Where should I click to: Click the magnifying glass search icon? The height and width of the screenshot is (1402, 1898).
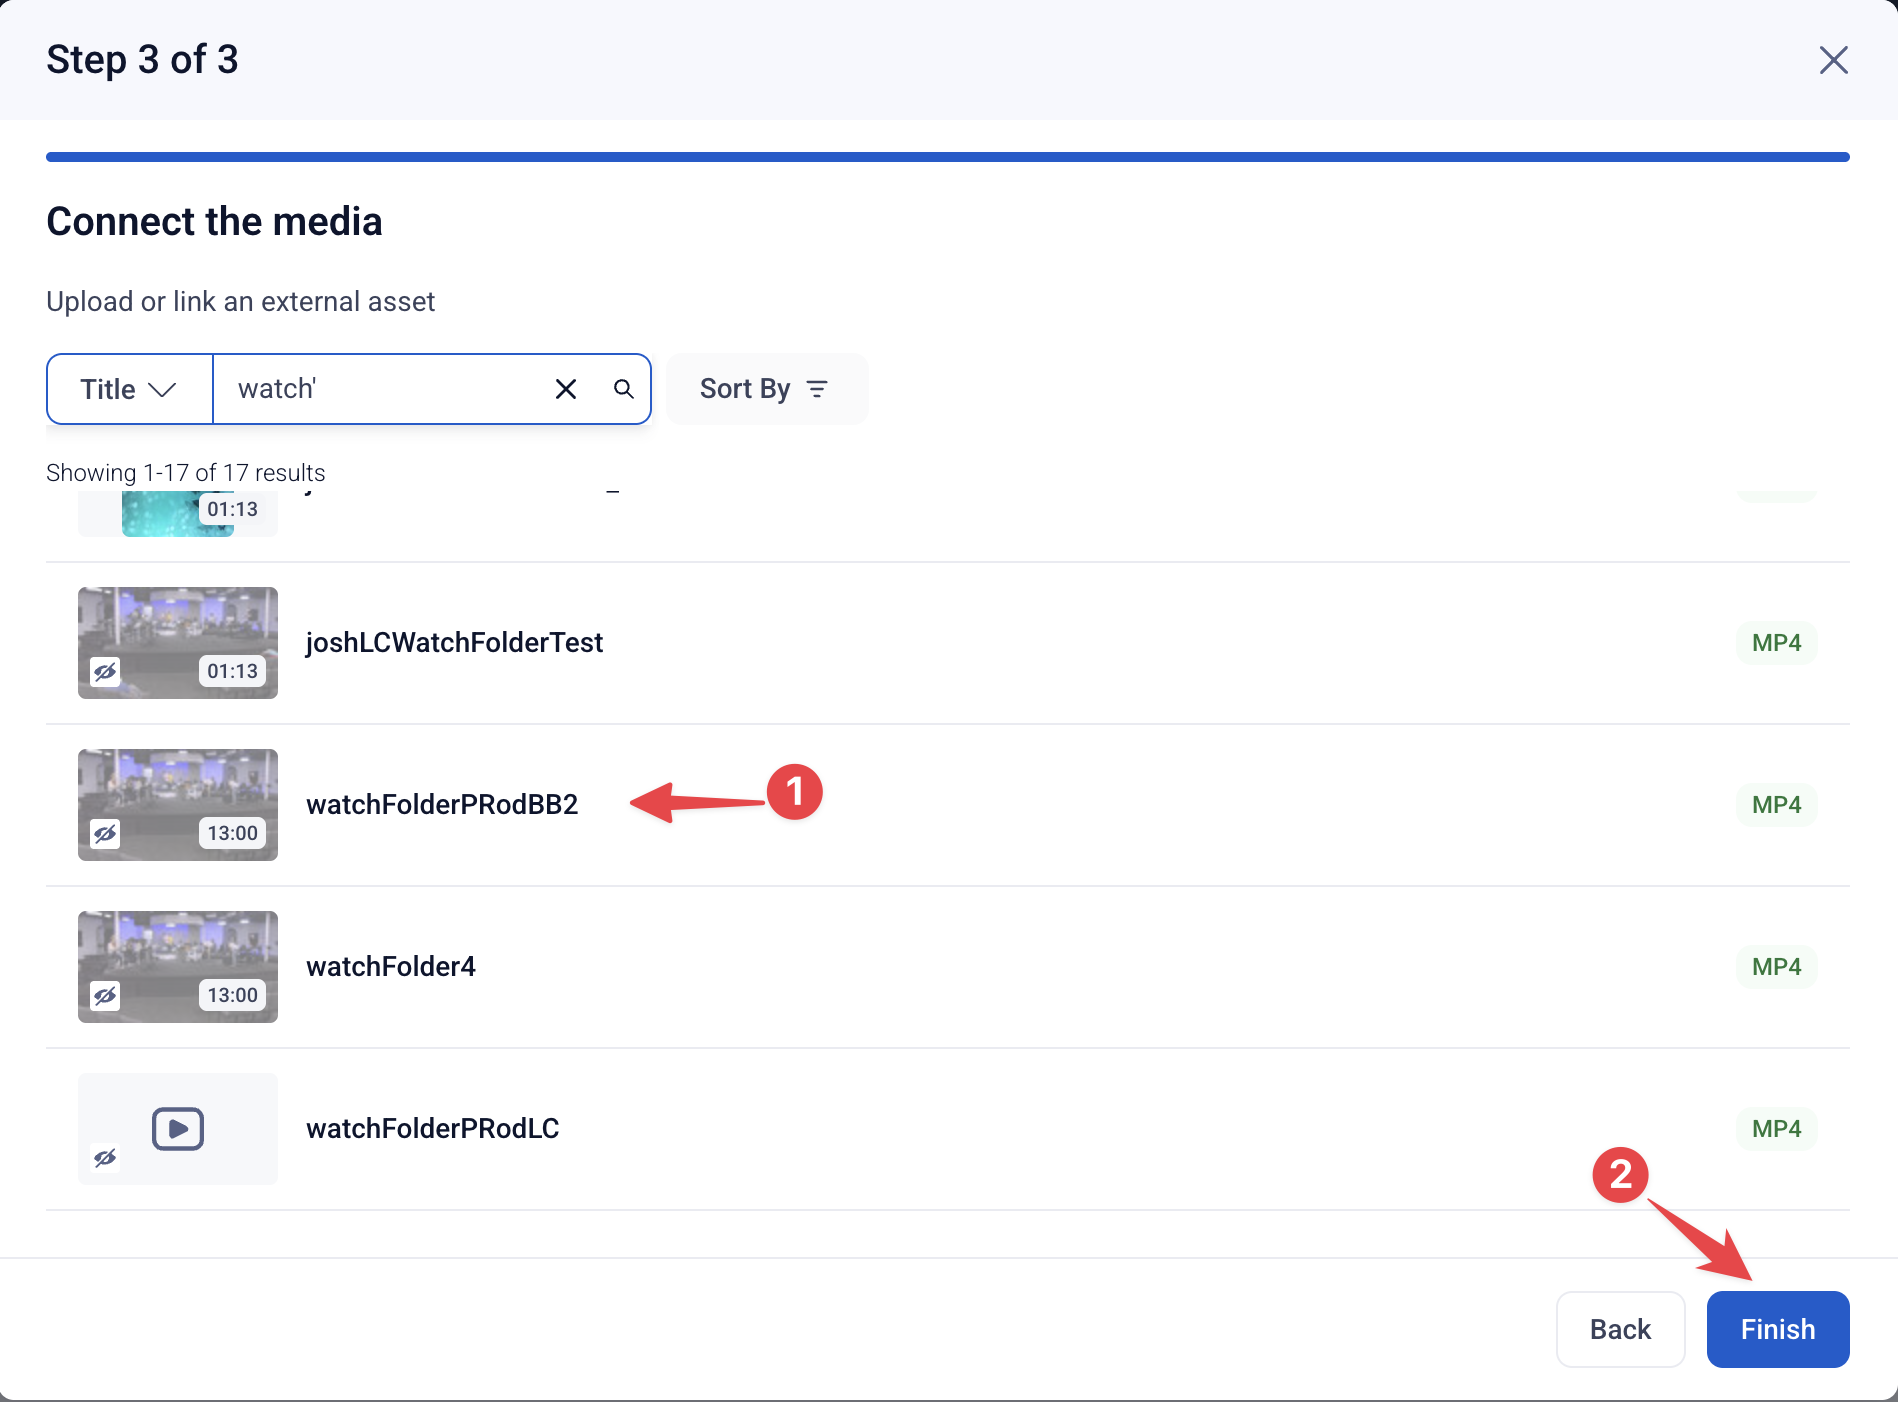624,389
